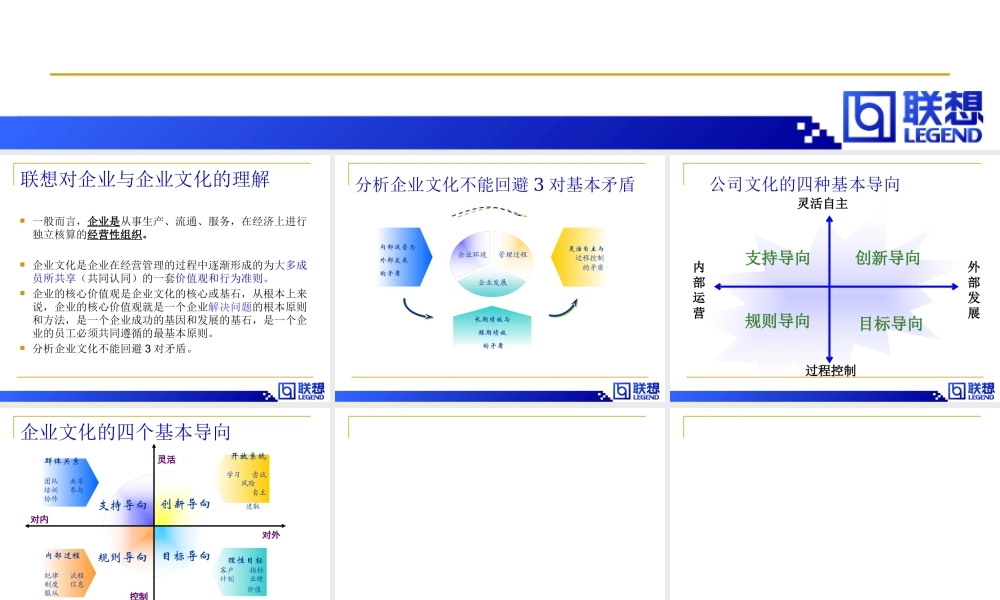This screenshot has height=600, width=1000.
Task: Click the blue 群体关系 shape
Action: pos(69,482)
